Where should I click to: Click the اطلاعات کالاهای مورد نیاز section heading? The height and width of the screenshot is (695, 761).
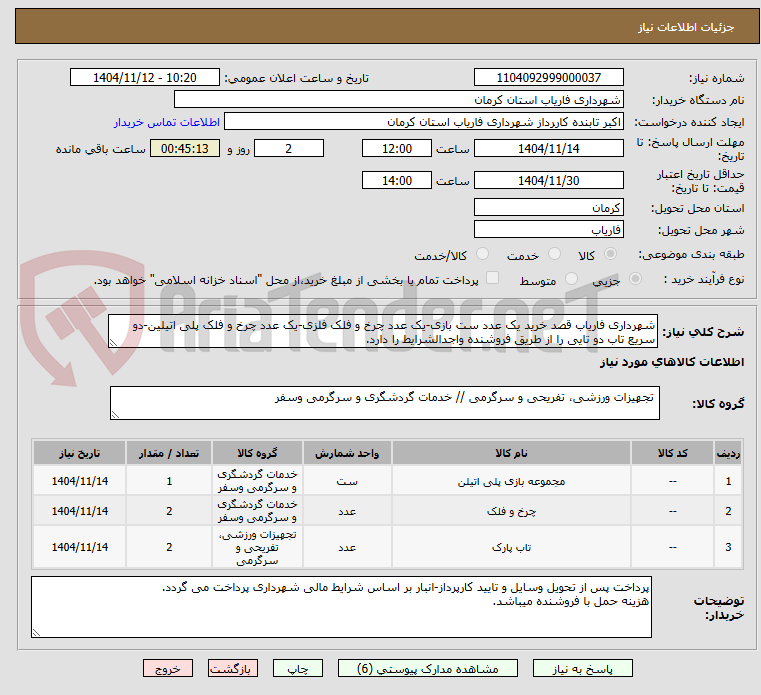point(672,362)
